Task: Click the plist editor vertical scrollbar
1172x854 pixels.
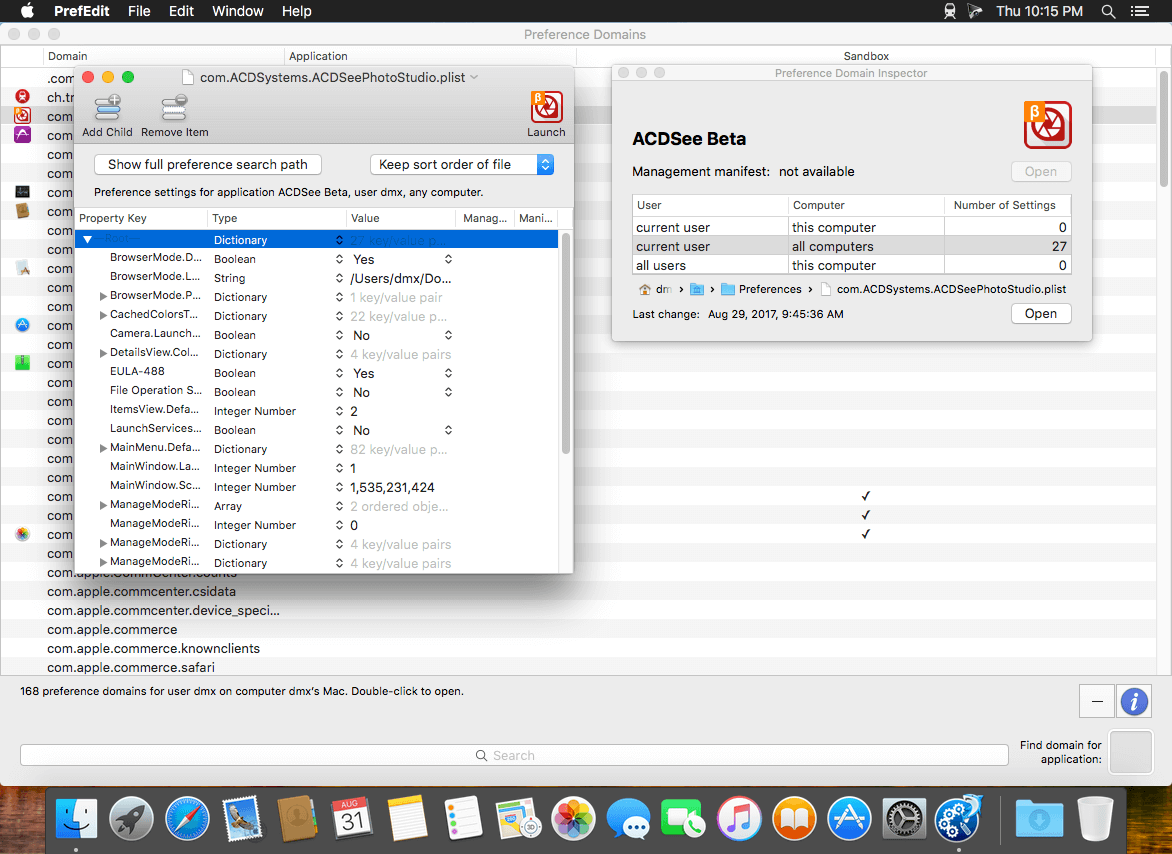Action: (566, 344)
